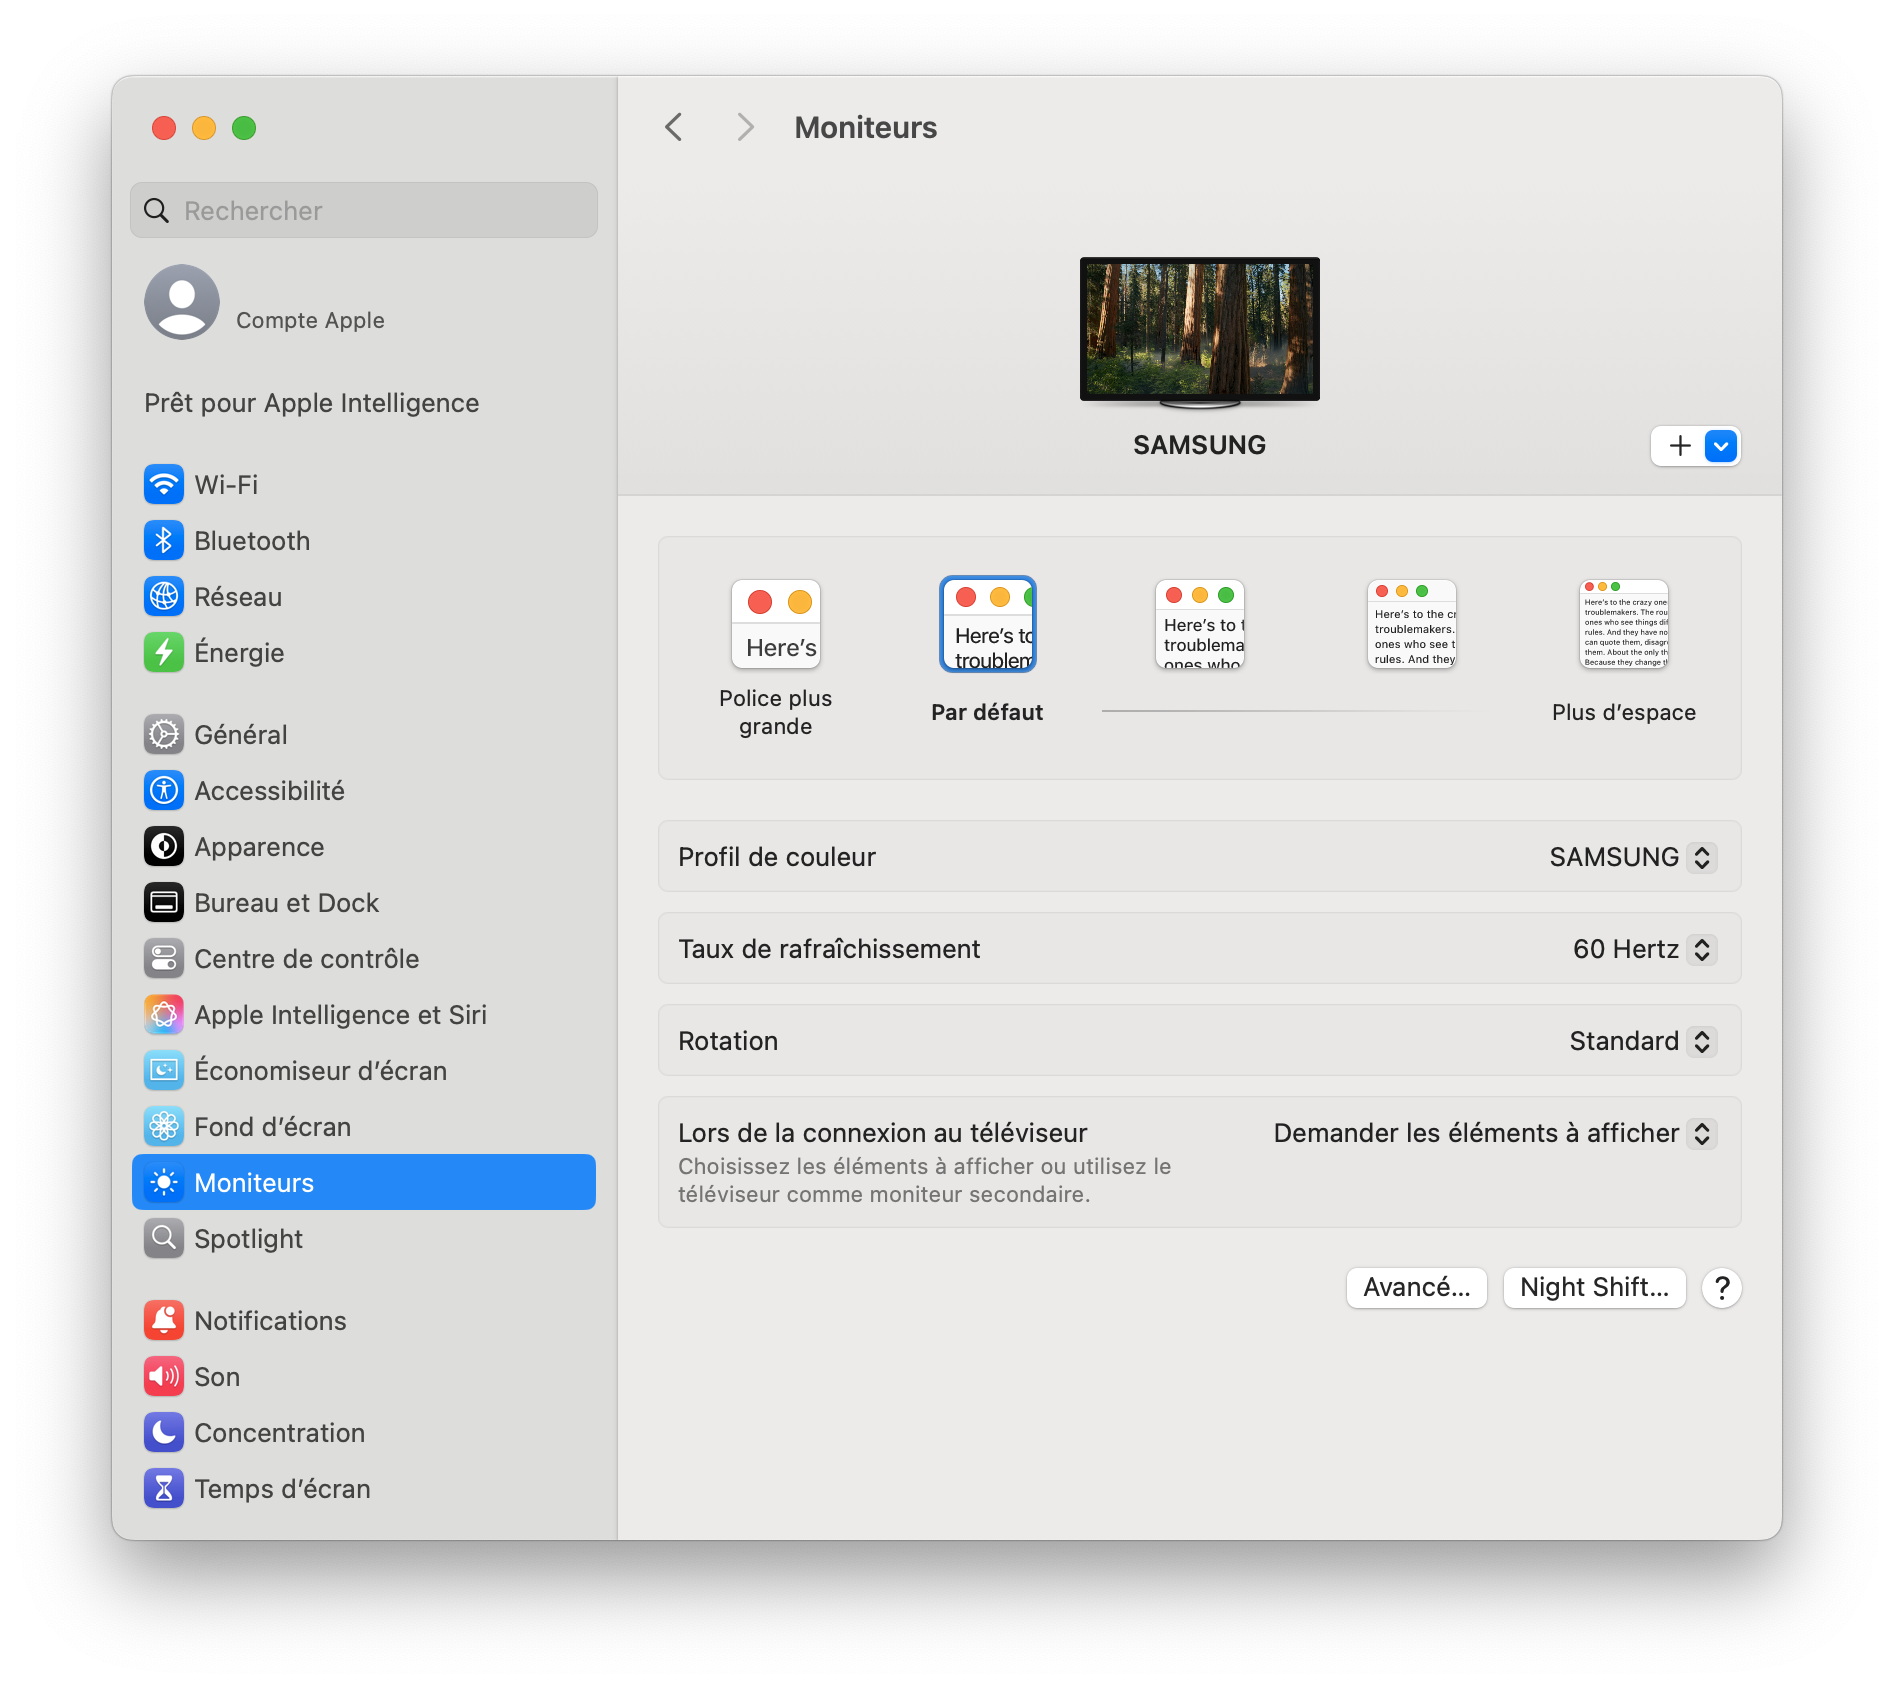Click the Compte Apple avatar

point(182,302)
